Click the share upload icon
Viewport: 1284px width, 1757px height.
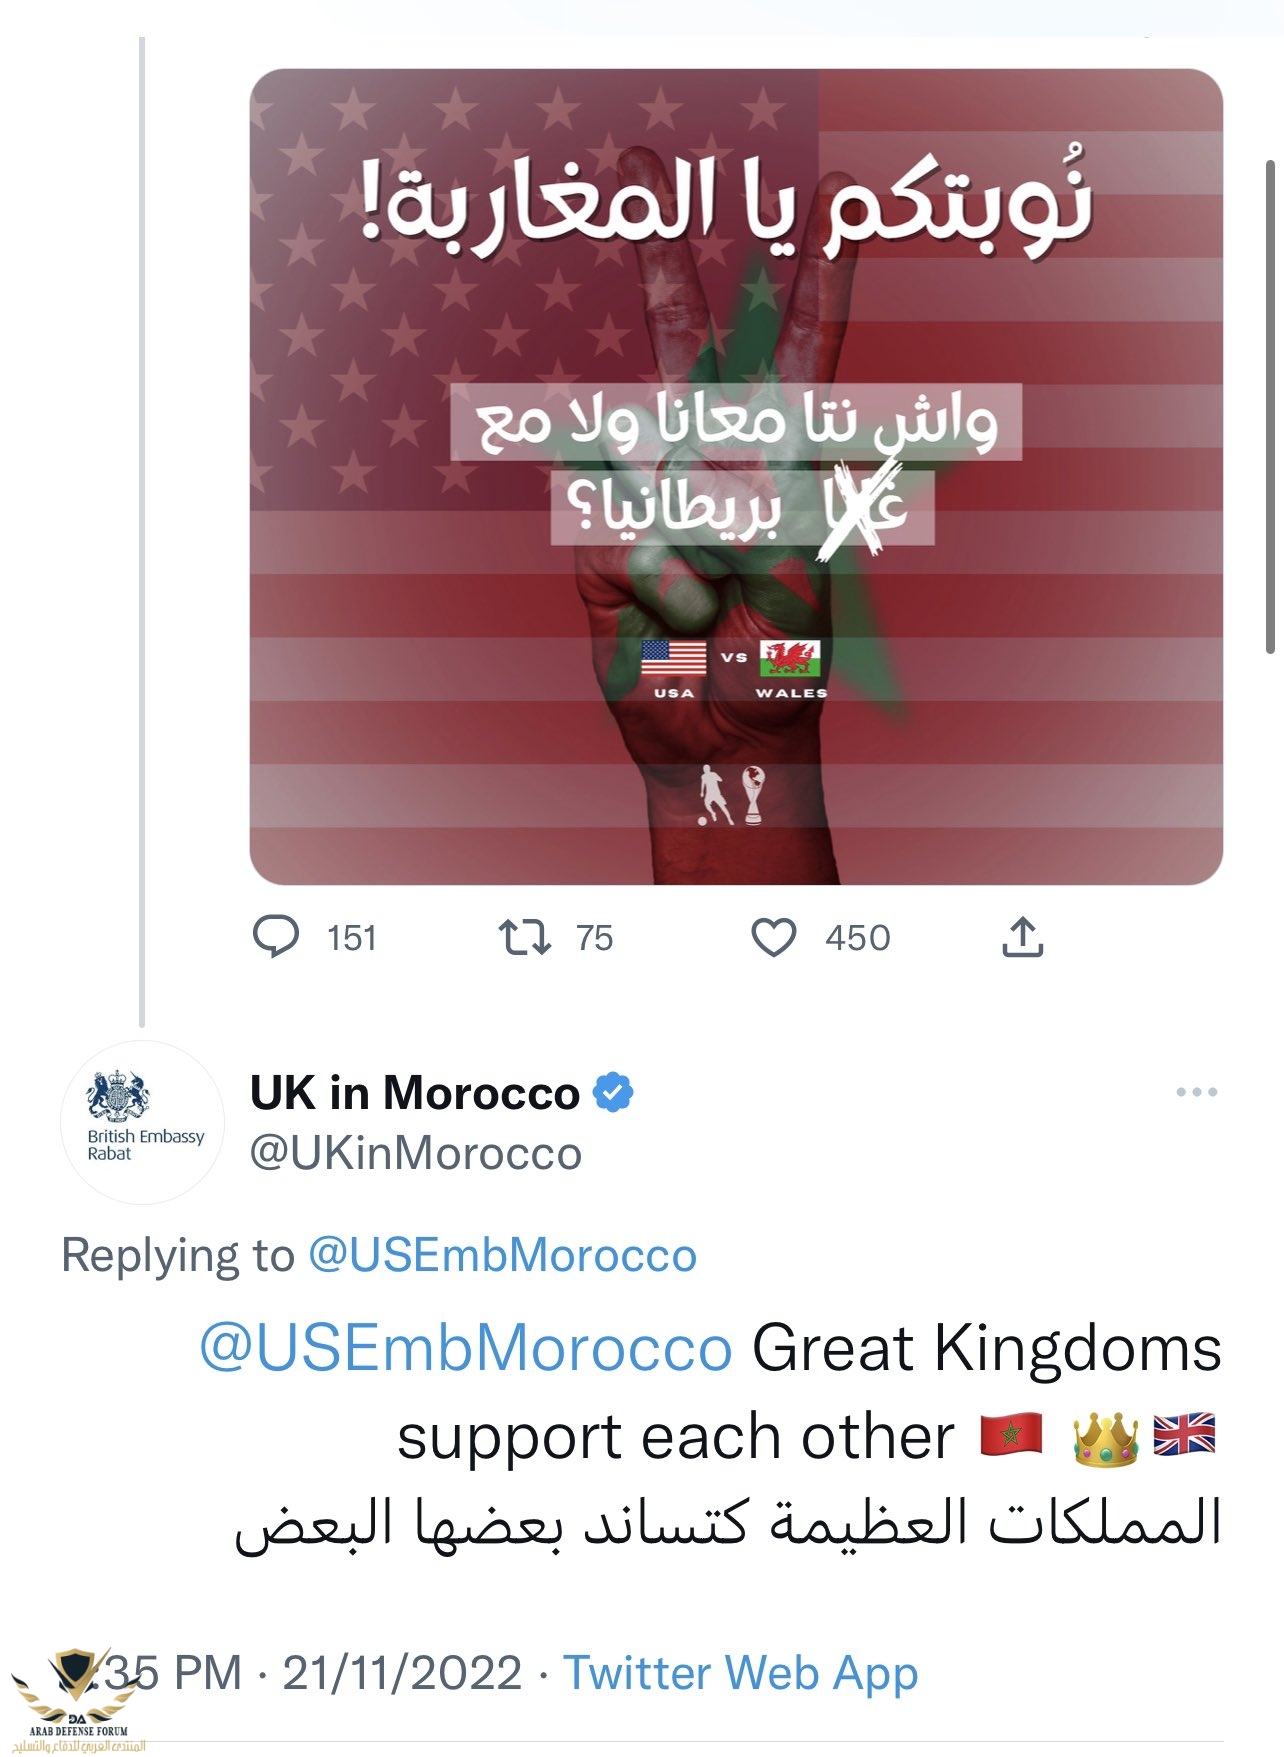1022,937
